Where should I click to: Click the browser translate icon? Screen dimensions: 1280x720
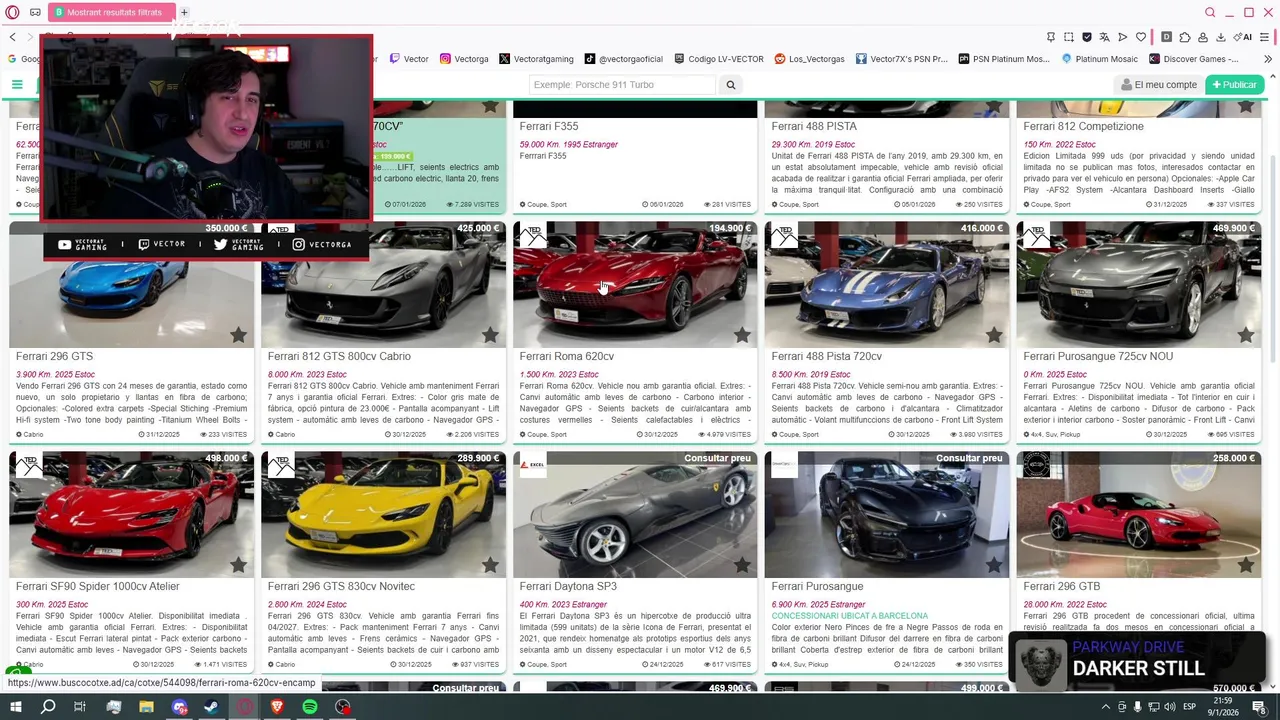click(1105, 37)
